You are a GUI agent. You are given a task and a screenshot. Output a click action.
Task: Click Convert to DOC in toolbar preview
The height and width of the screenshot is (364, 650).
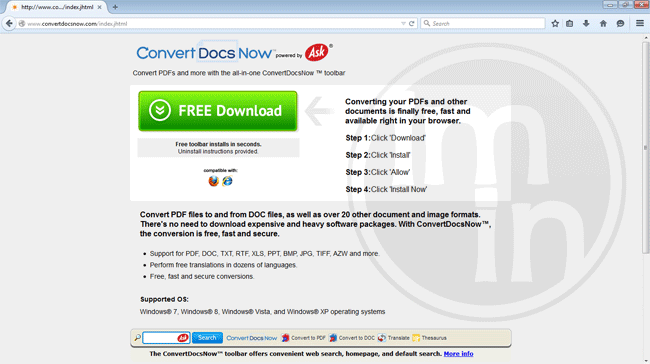coord(352,338)
